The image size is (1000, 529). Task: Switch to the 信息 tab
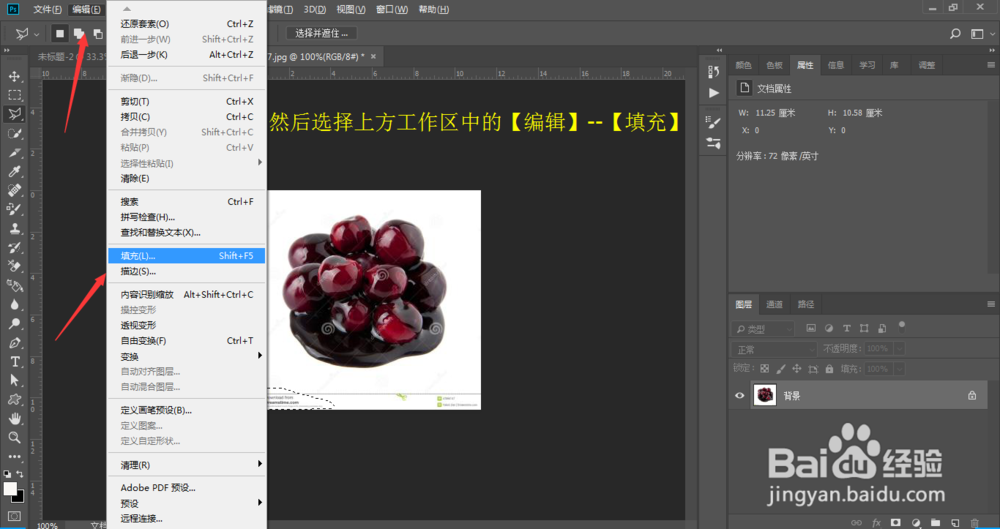coord(835,65)
